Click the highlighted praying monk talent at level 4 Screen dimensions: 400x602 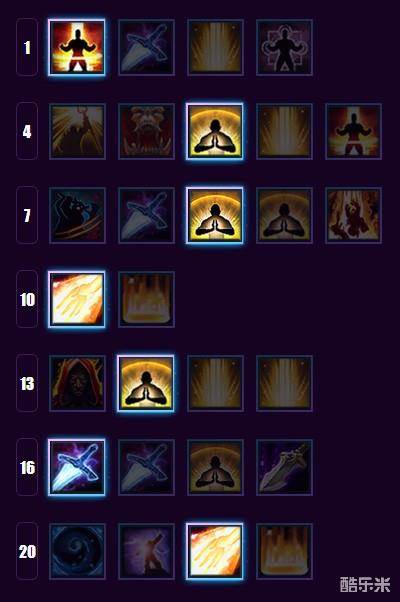215,131
